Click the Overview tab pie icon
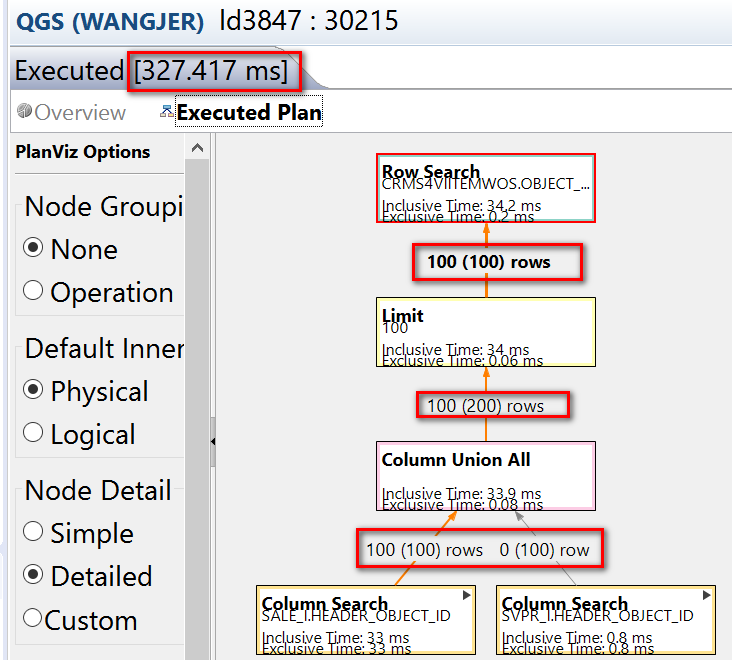732x660 pixels. coord(24,111)
